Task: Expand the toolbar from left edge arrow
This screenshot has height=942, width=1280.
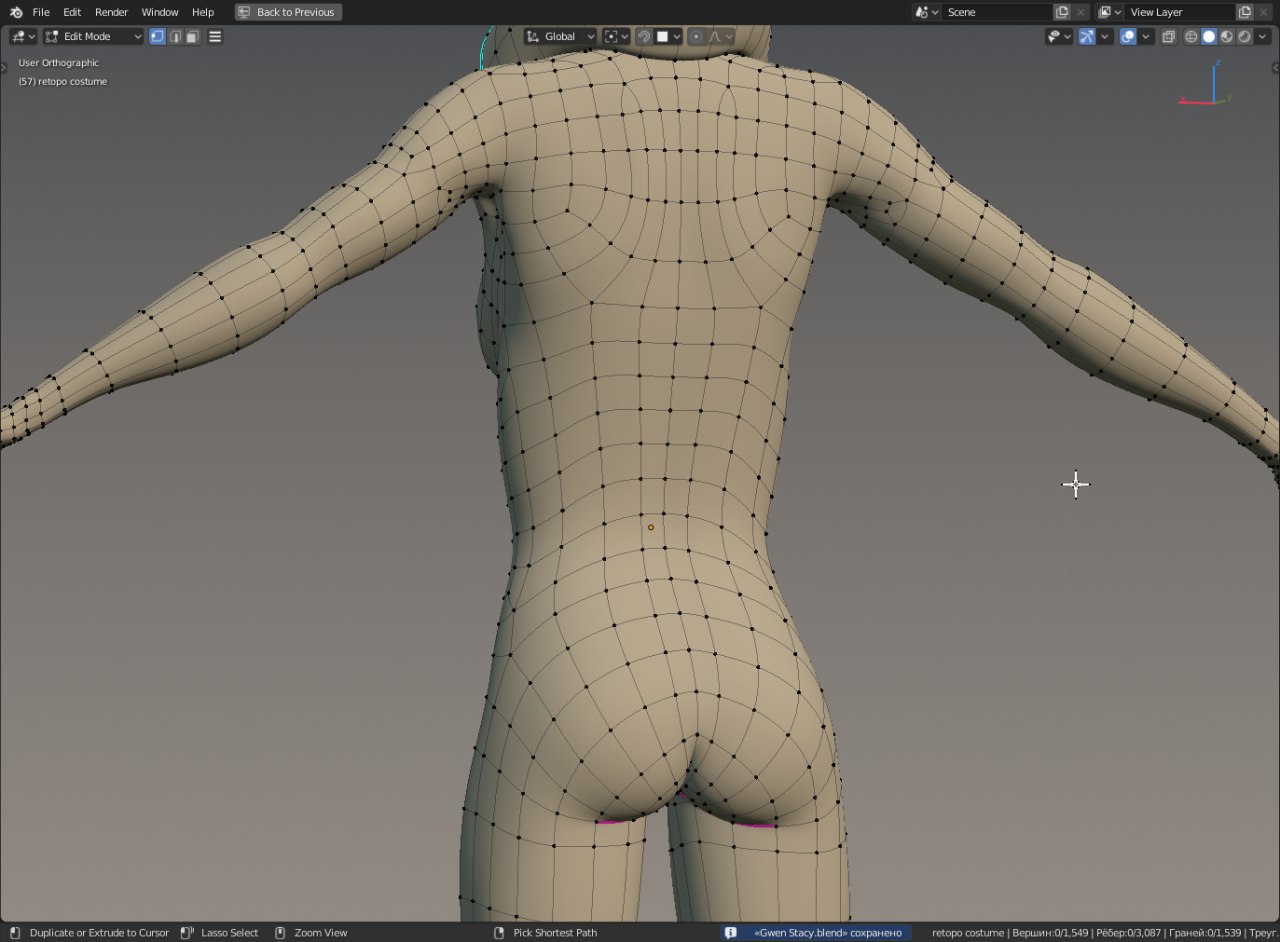Action: (4, 68)
